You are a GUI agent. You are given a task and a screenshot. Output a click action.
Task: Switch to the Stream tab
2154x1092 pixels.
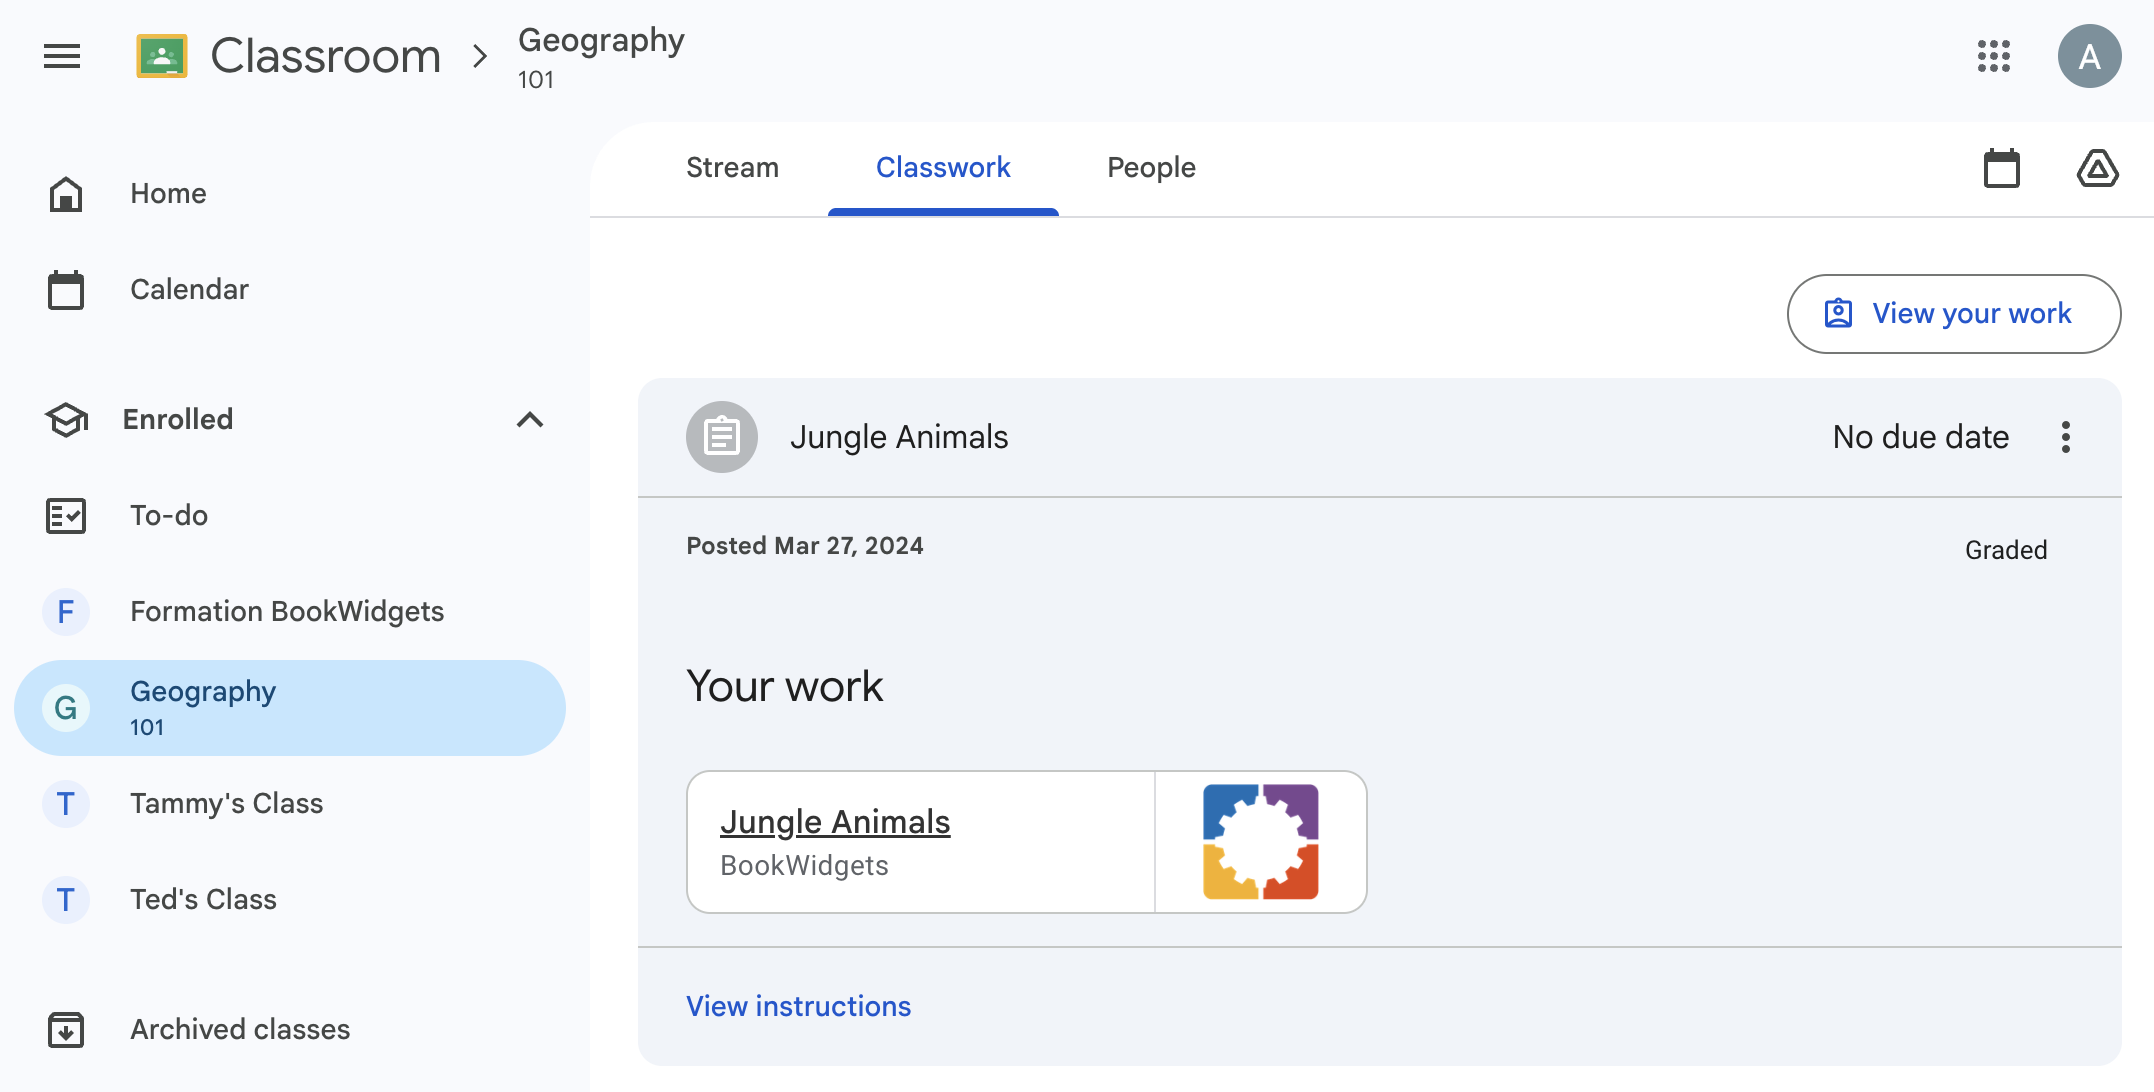[731, 168]
